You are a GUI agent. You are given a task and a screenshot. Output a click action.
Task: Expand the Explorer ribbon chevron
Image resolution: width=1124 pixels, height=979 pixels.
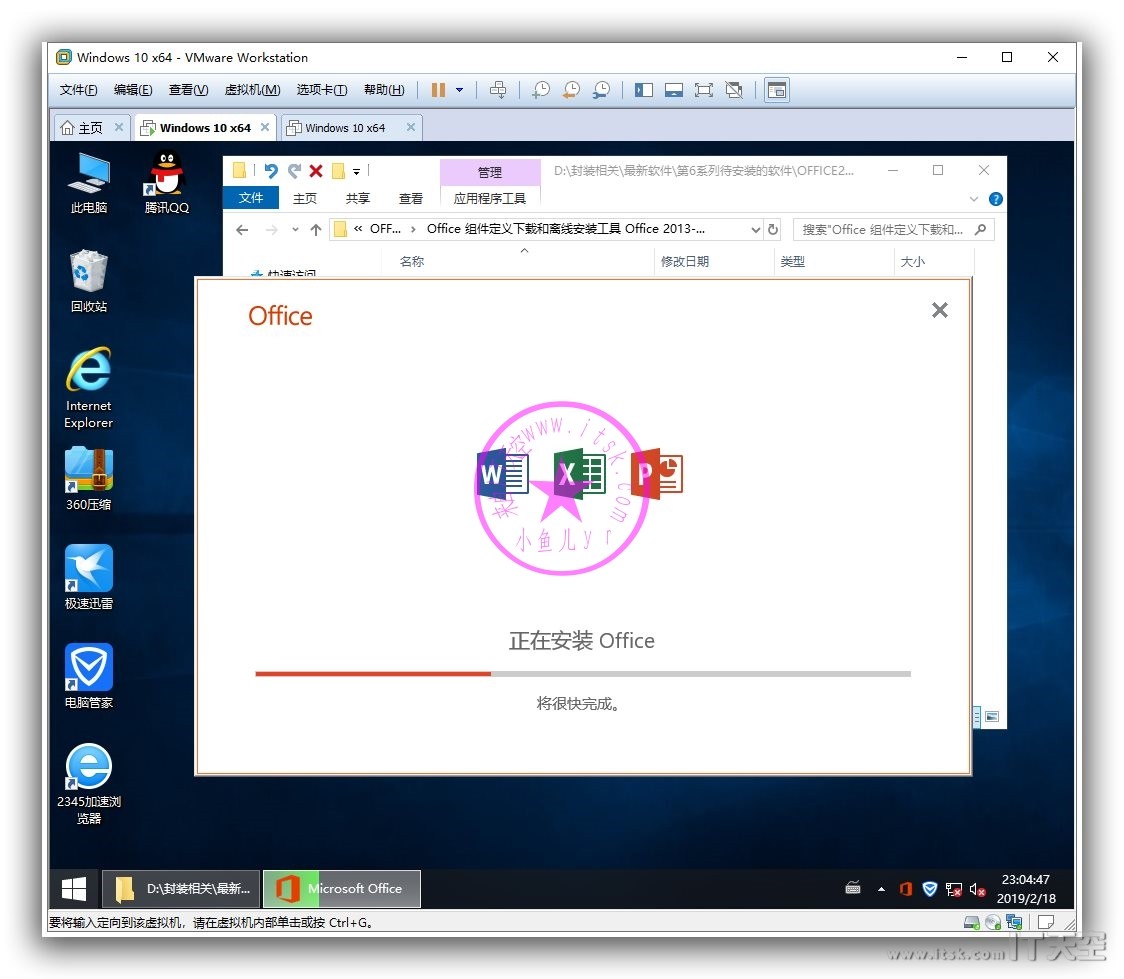point(973,199)
